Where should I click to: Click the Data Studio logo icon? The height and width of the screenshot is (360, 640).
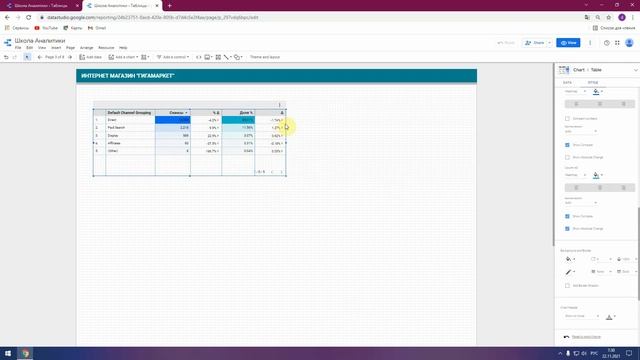(7, 43)
